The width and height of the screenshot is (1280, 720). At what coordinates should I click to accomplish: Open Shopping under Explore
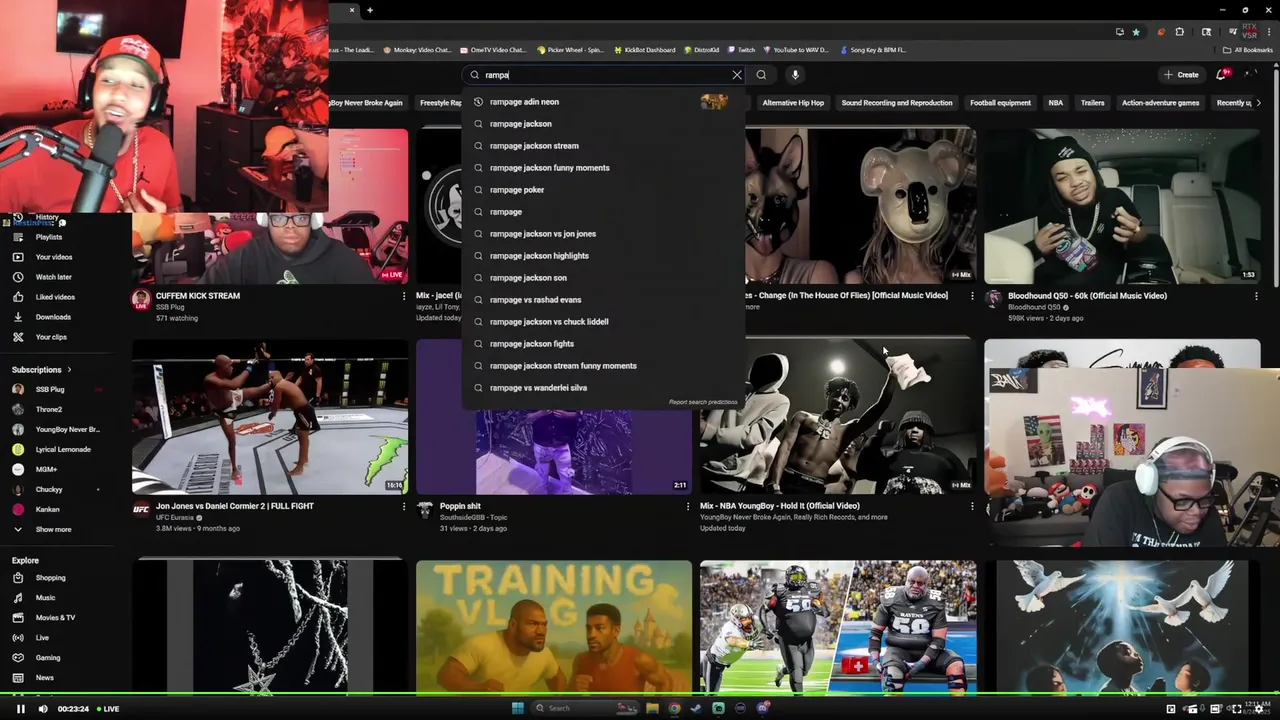tap(50, 578)
